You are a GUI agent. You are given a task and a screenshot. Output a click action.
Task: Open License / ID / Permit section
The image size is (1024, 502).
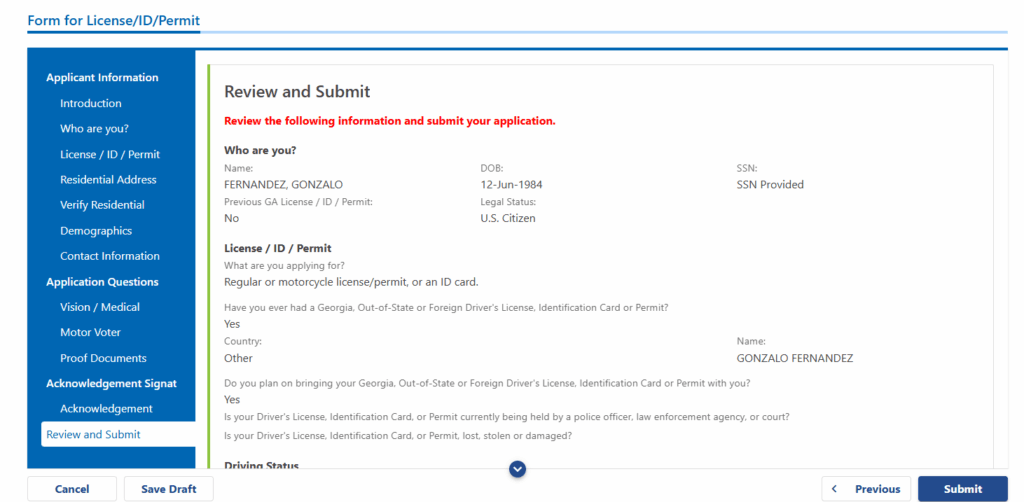point(110,154)
